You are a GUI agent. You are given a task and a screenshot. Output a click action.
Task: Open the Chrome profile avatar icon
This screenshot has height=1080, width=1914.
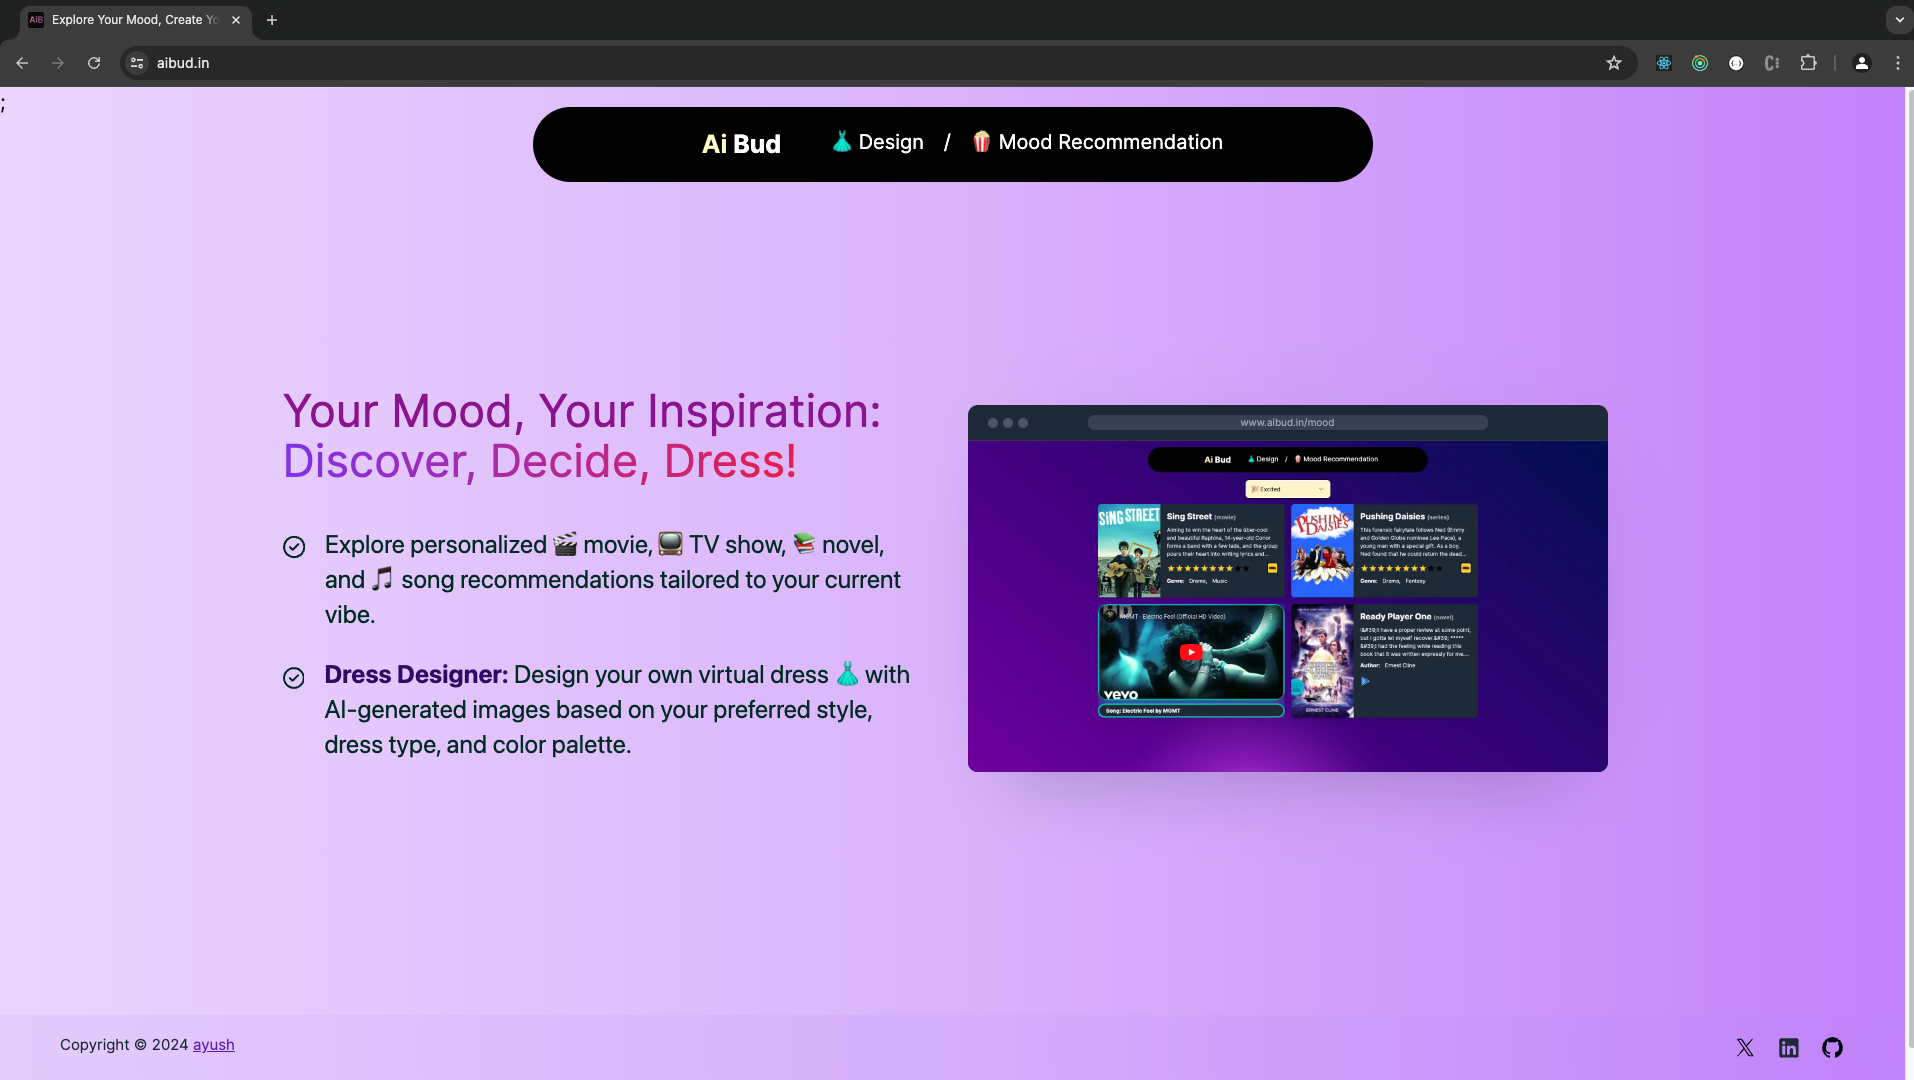(1861, 63)
